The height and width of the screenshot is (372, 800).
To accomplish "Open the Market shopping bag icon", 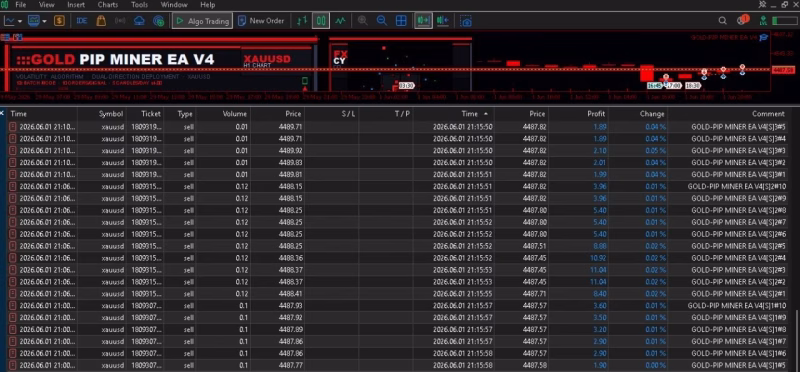I will point(101,21).
